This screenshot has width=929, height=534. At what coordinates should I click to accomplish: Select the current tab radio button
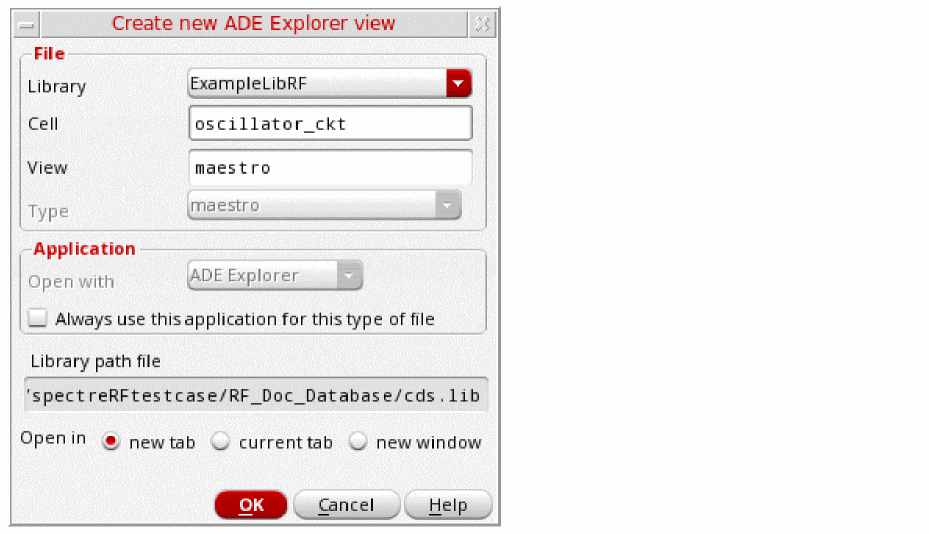[x=220, y=442]
